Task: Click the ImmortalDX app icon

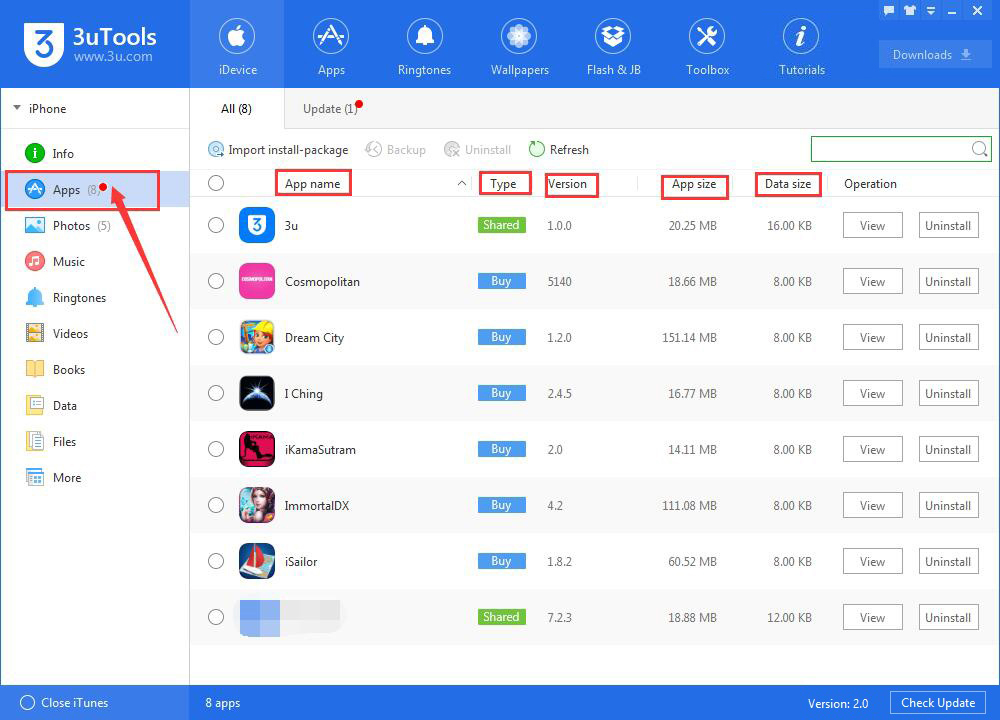Action: tap(256, 505)
